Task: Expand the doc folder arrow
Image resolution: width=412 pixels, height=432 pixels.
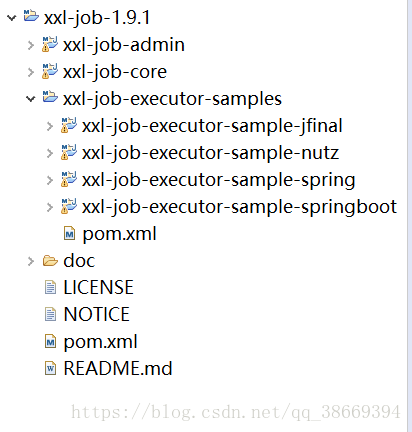Action: pyautogui.click(x=31, y=261)
